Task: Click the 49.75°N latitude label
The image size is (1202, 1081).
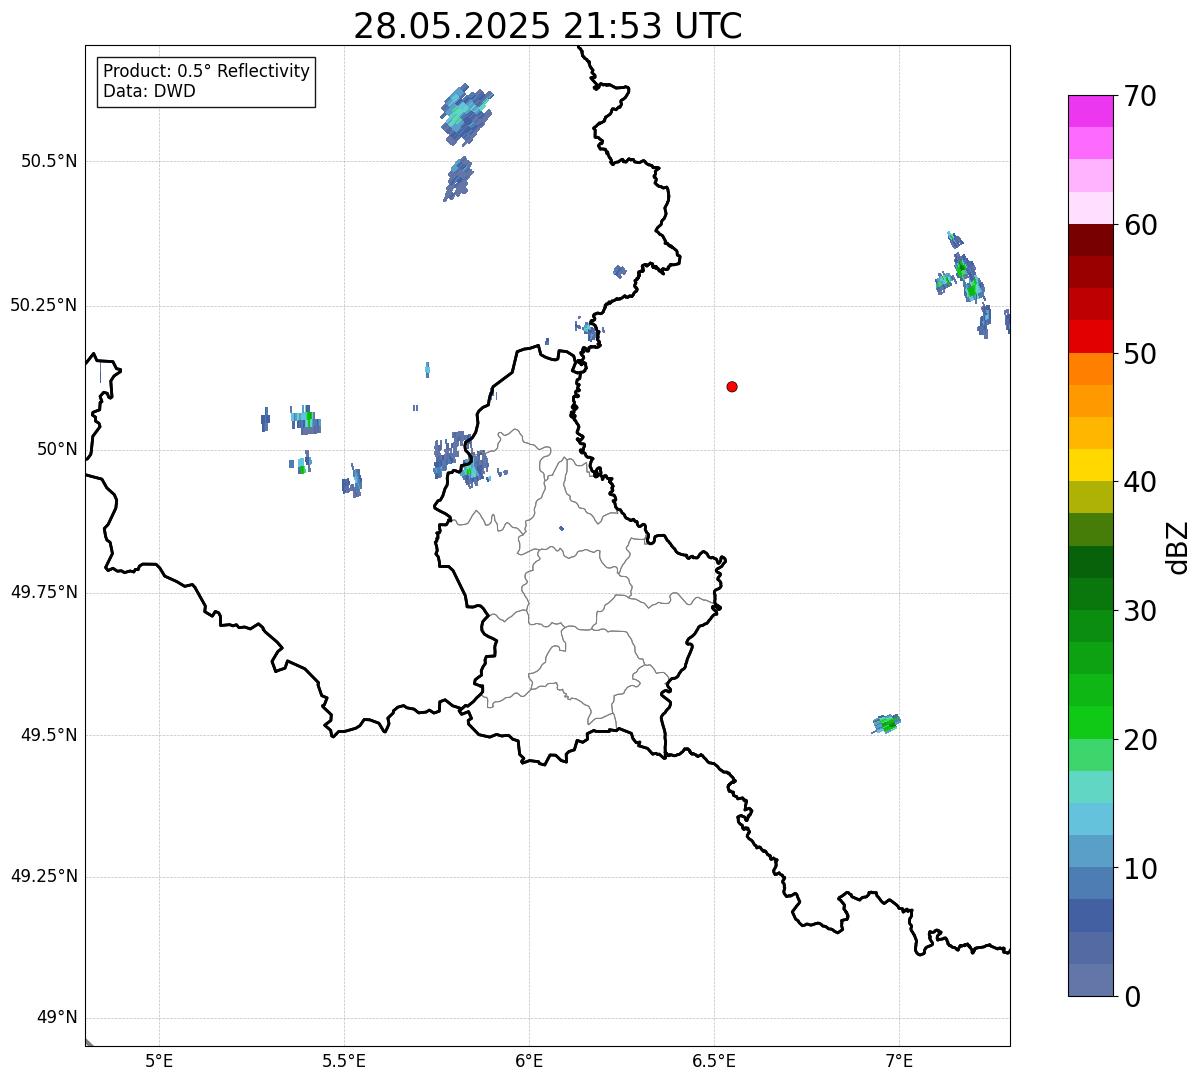Action: pyautogui.click(x=44, y=592)
